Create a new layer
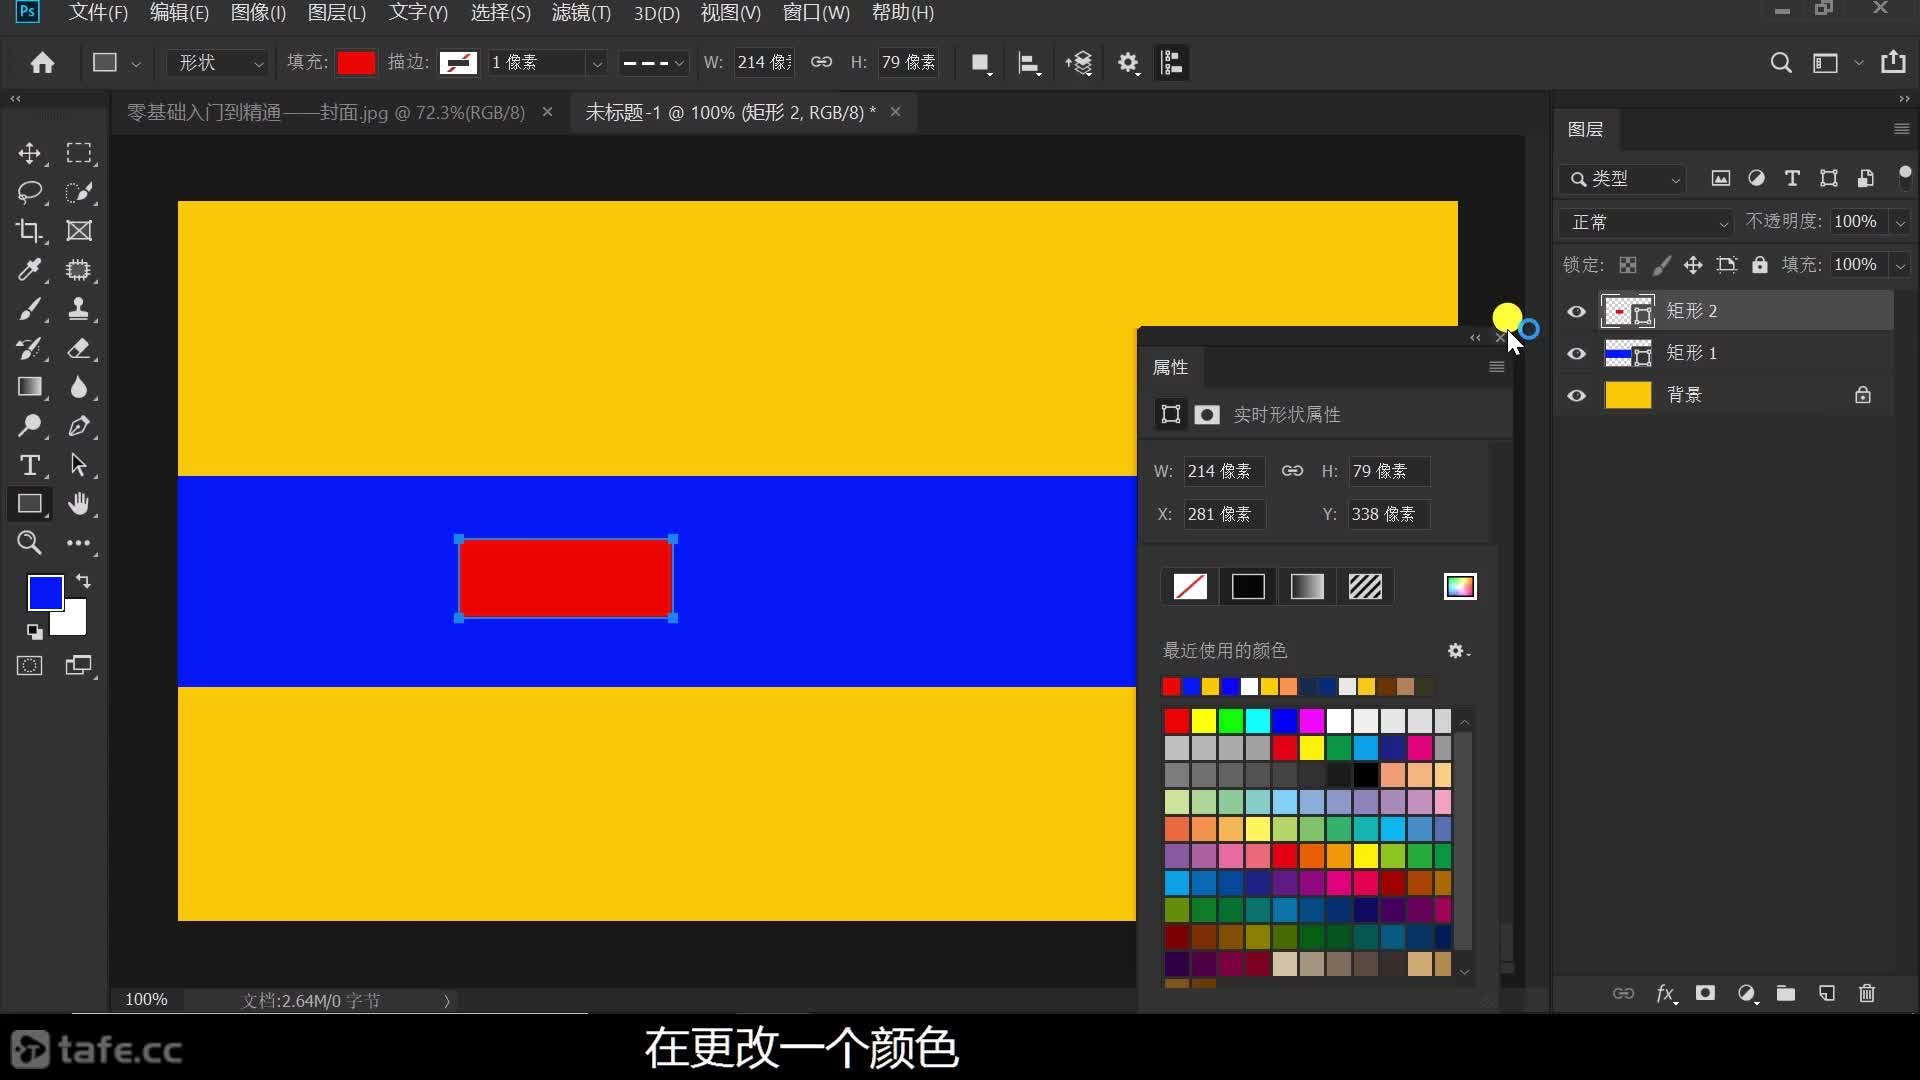This screenshot has width=1920, height=1080. pos(1827,993)
